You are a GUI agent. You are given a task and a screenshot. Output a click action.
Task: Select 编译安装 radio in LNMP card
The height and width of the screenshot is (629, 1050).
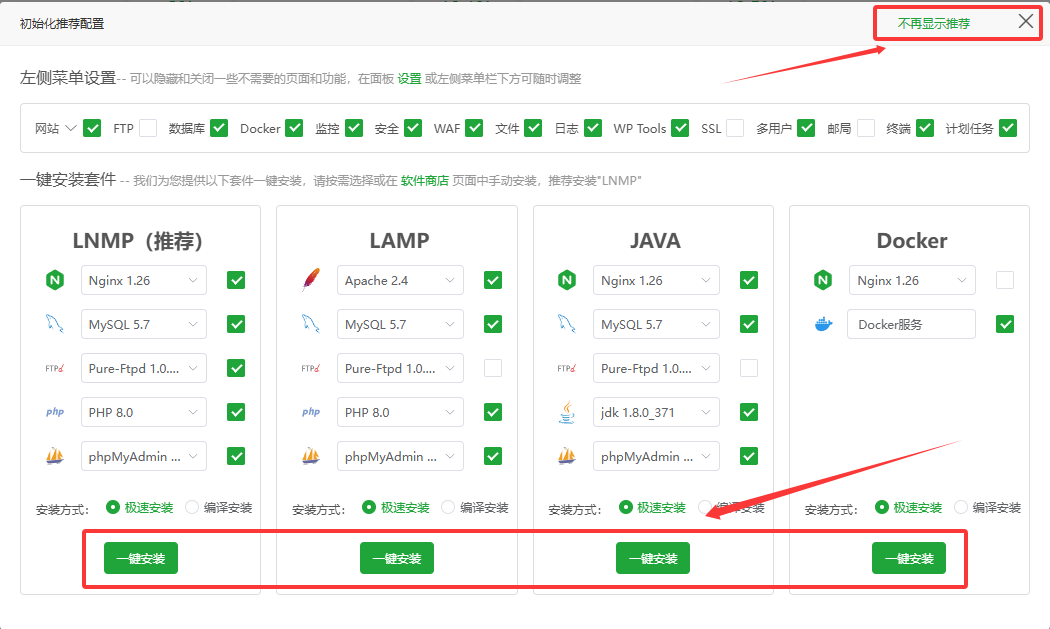pos(192,507)
